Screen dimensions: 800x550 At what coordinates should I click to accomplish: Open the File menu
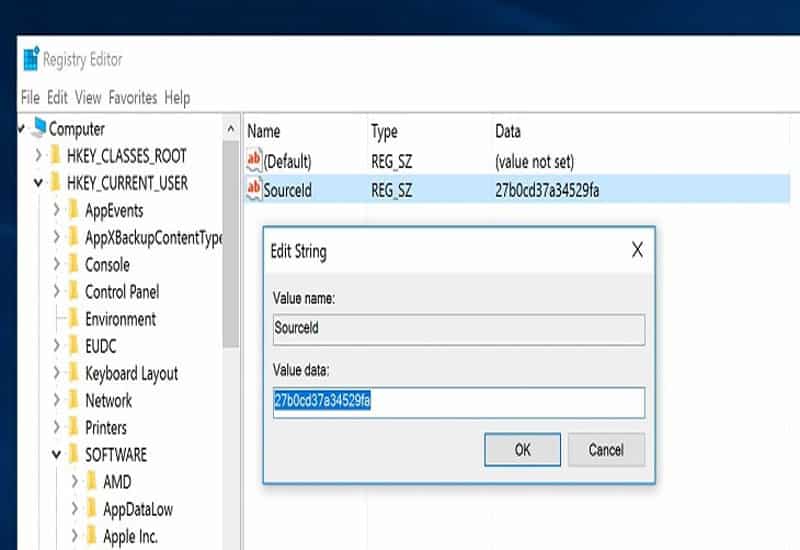pos(30,97)
